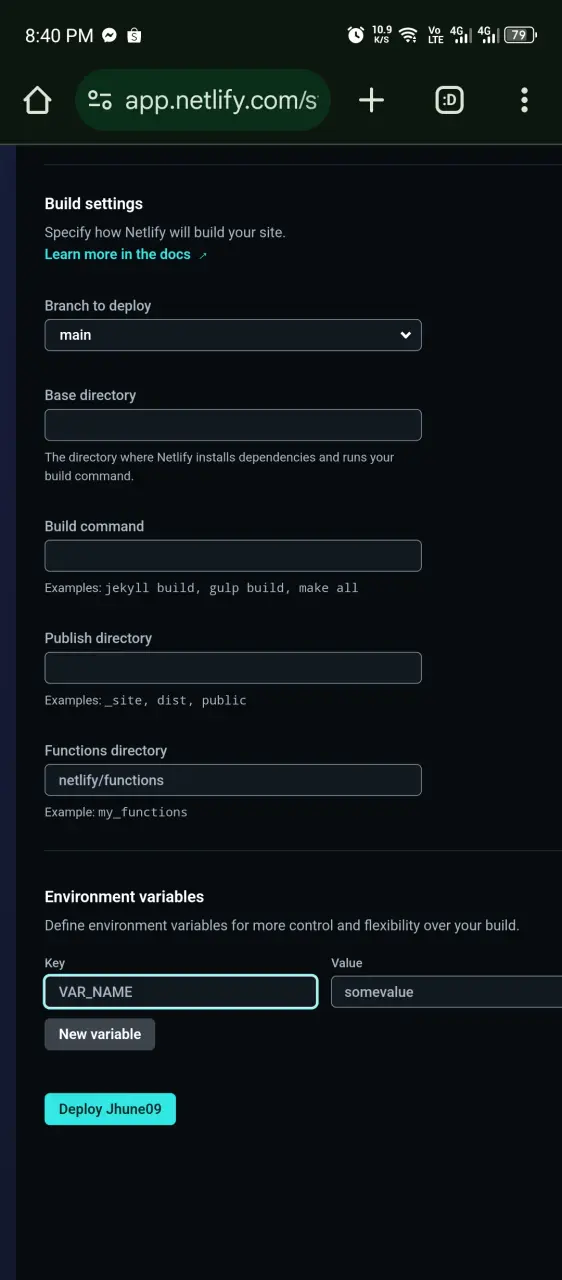Tap the alarm clock status icon

pyautogui.click(x=355, y=35)
